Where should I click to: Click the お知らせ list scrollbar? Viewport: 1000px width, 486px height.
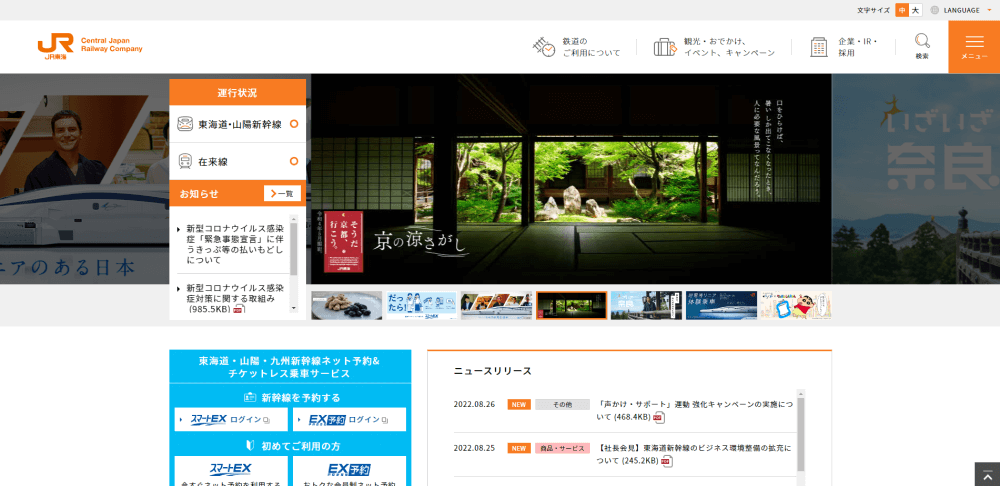tap(293, 249)
